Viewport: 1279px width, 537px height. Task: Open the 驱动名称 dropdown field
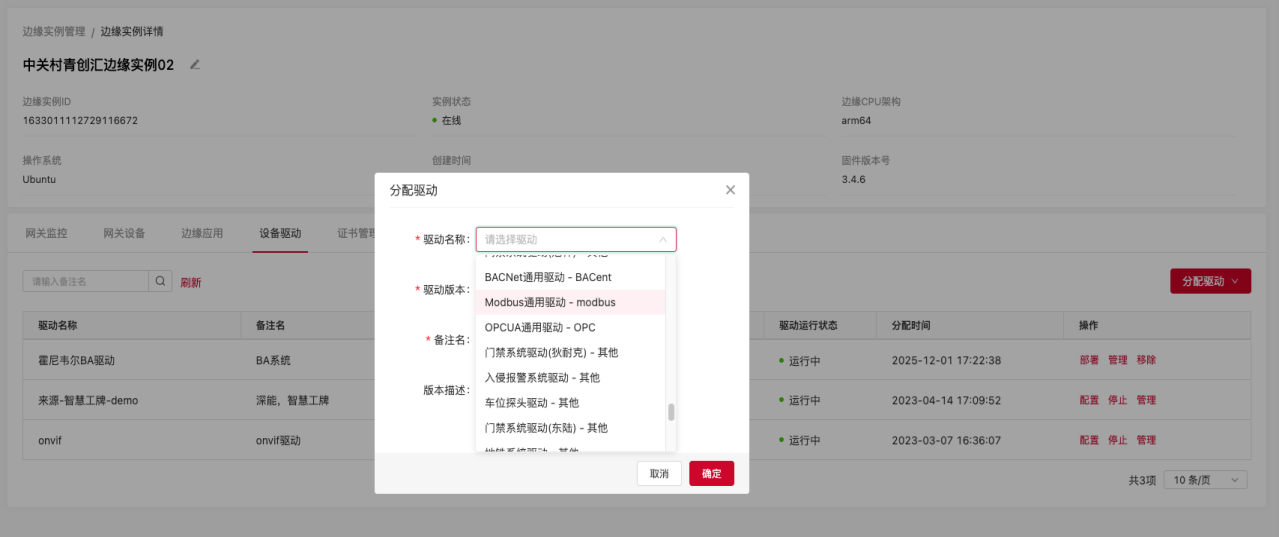pyautogui.click(x=576, y=239)
